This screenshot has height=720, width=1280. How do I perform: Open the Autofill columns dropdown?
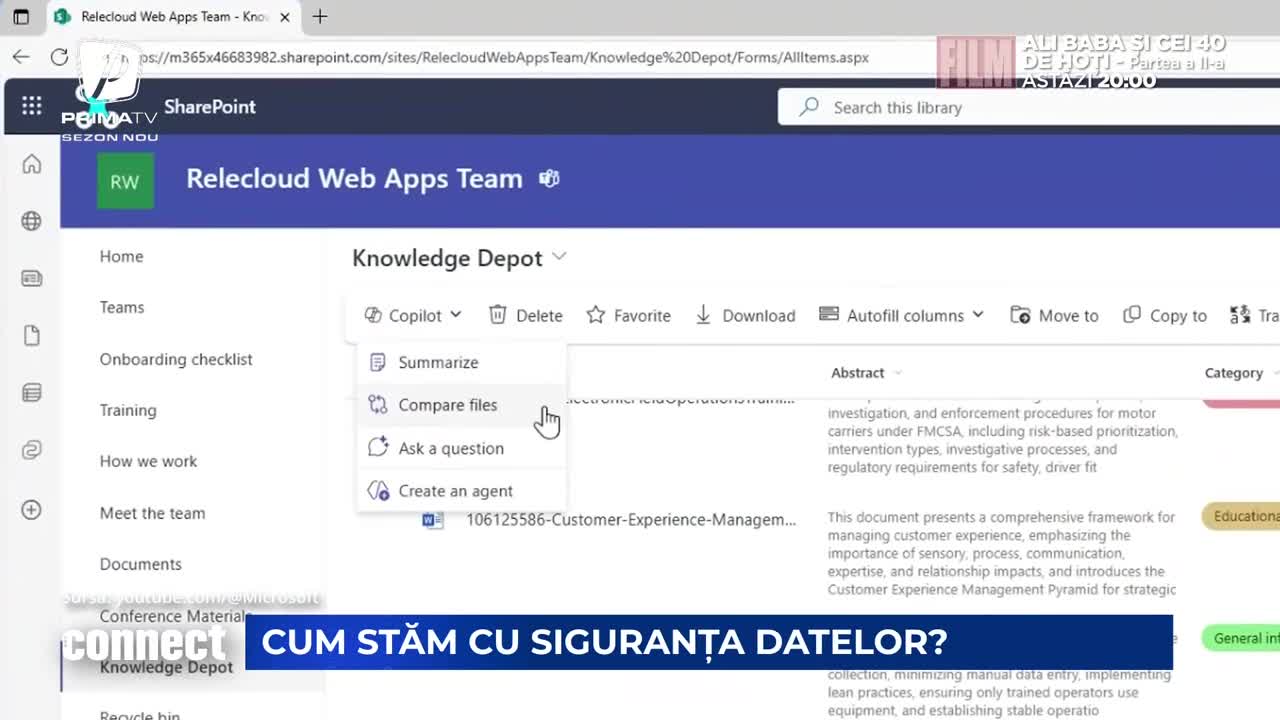[x=902, y=316]
